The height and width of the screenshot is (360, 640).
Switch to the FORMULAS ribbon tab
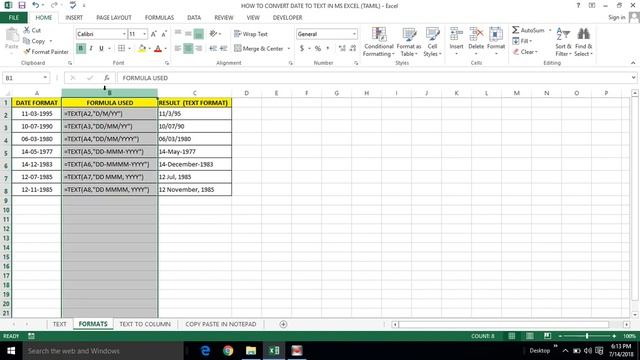(159, 18)
